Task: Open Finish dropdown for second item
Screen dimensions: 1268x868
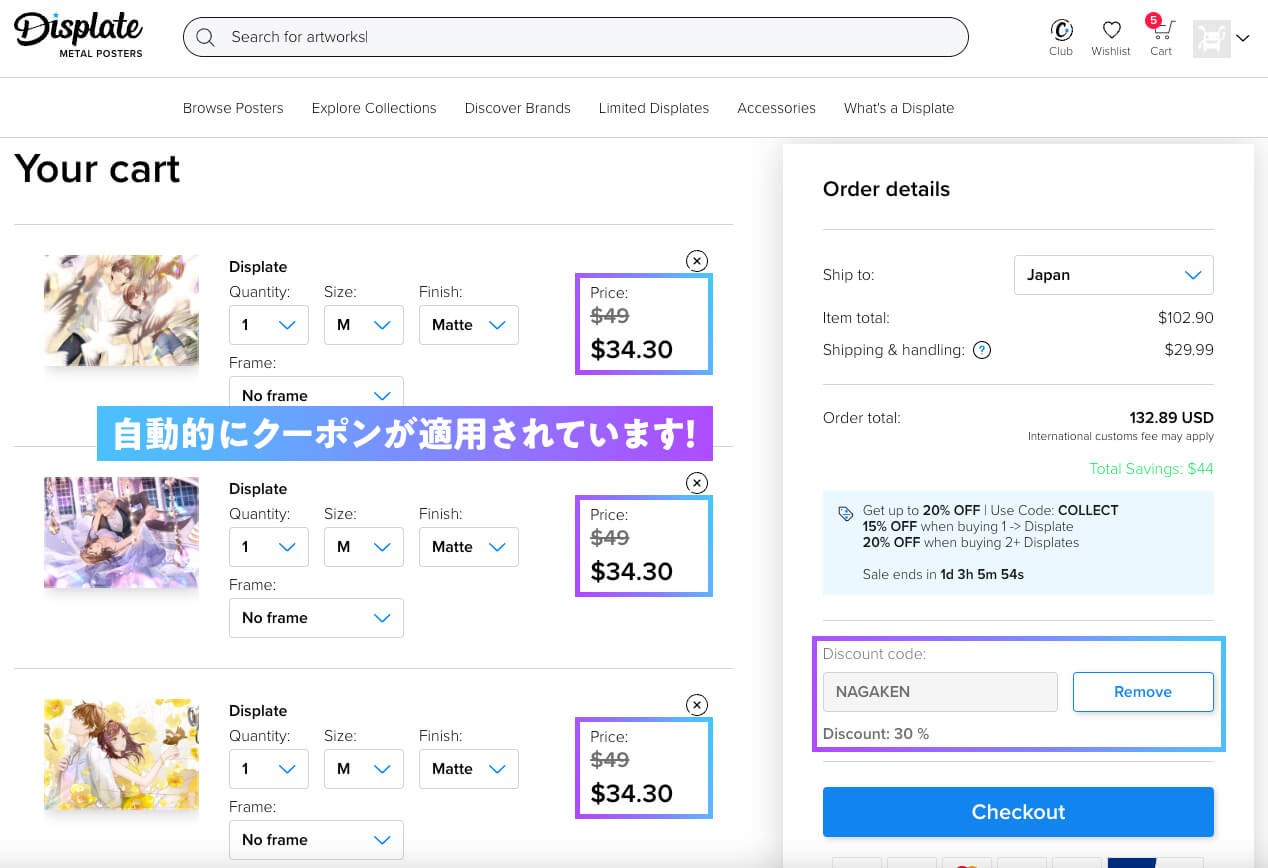Action: pyautogui.click(x=469, y=547)
